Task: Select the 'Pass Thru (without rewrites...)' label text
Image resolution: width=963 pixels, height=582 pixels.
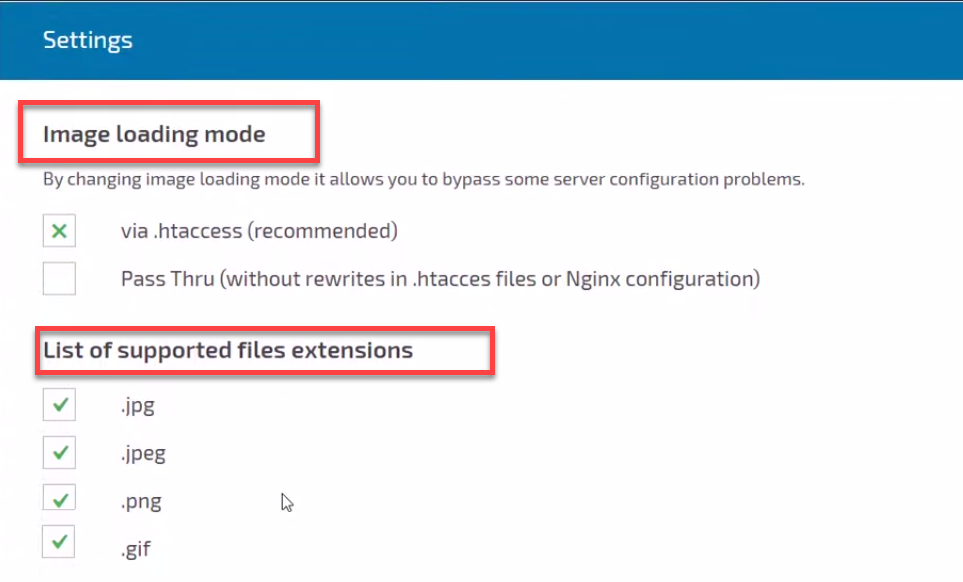Action: (440, 279)
